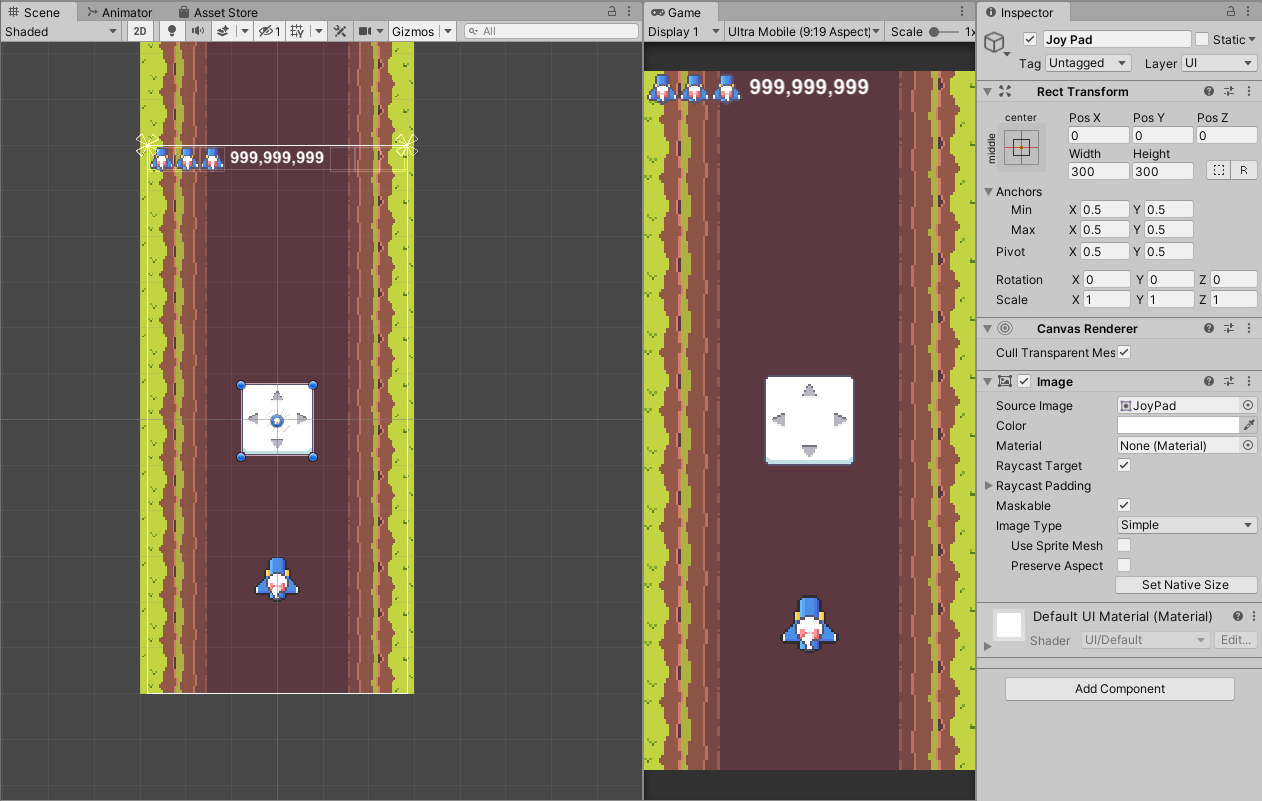Toggle the scene grid icon
This screenshot has width=1262, height=801.
[x=297, y=31]
